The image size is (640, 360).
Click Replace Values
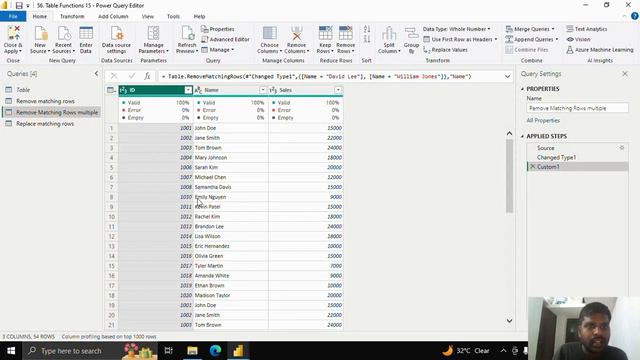[446, 49]
